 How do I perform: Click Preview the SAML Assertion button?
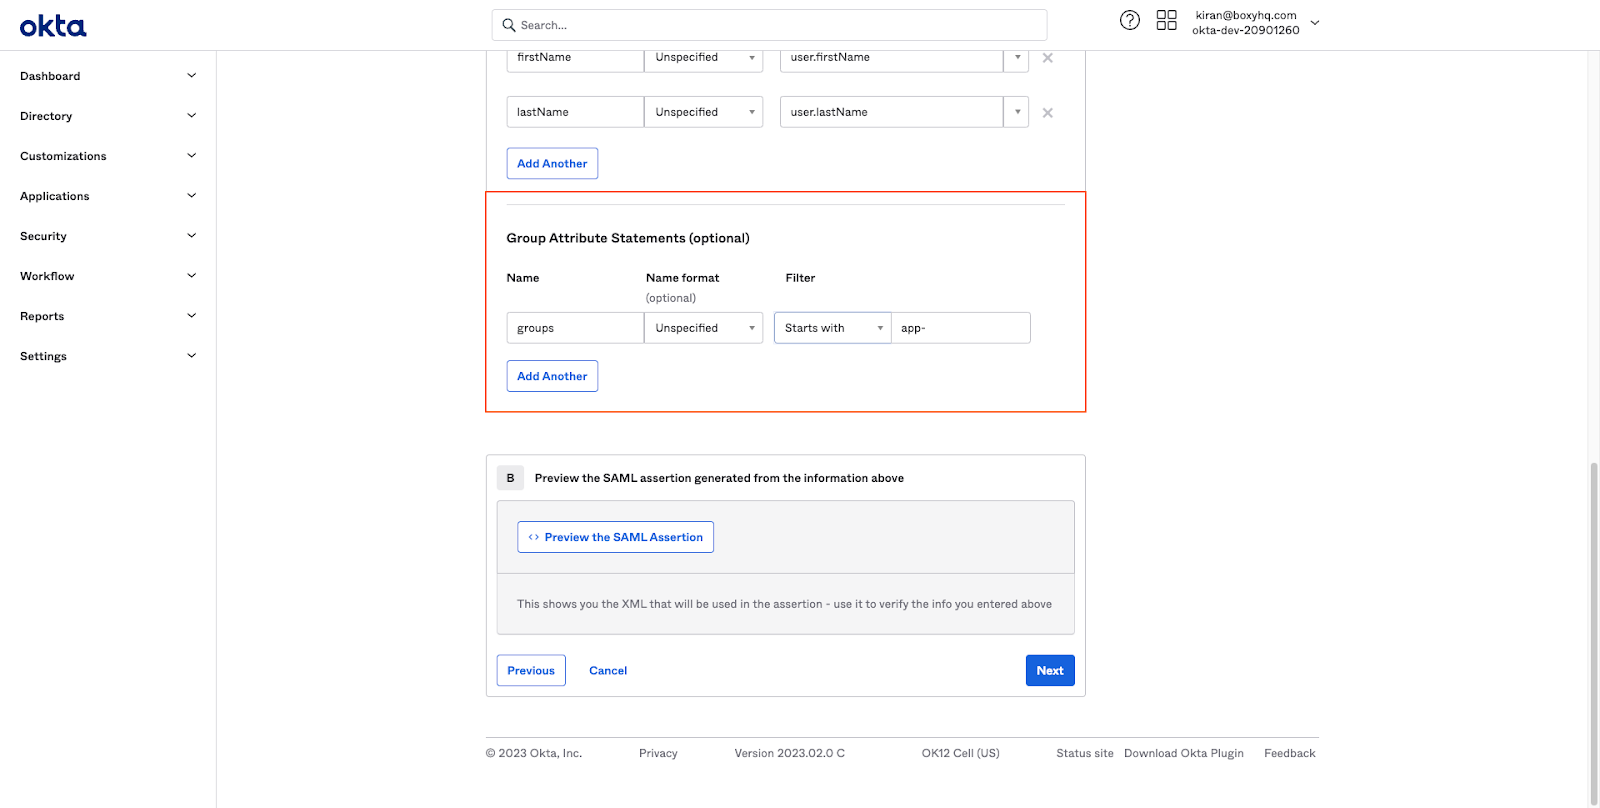[615, 537]
